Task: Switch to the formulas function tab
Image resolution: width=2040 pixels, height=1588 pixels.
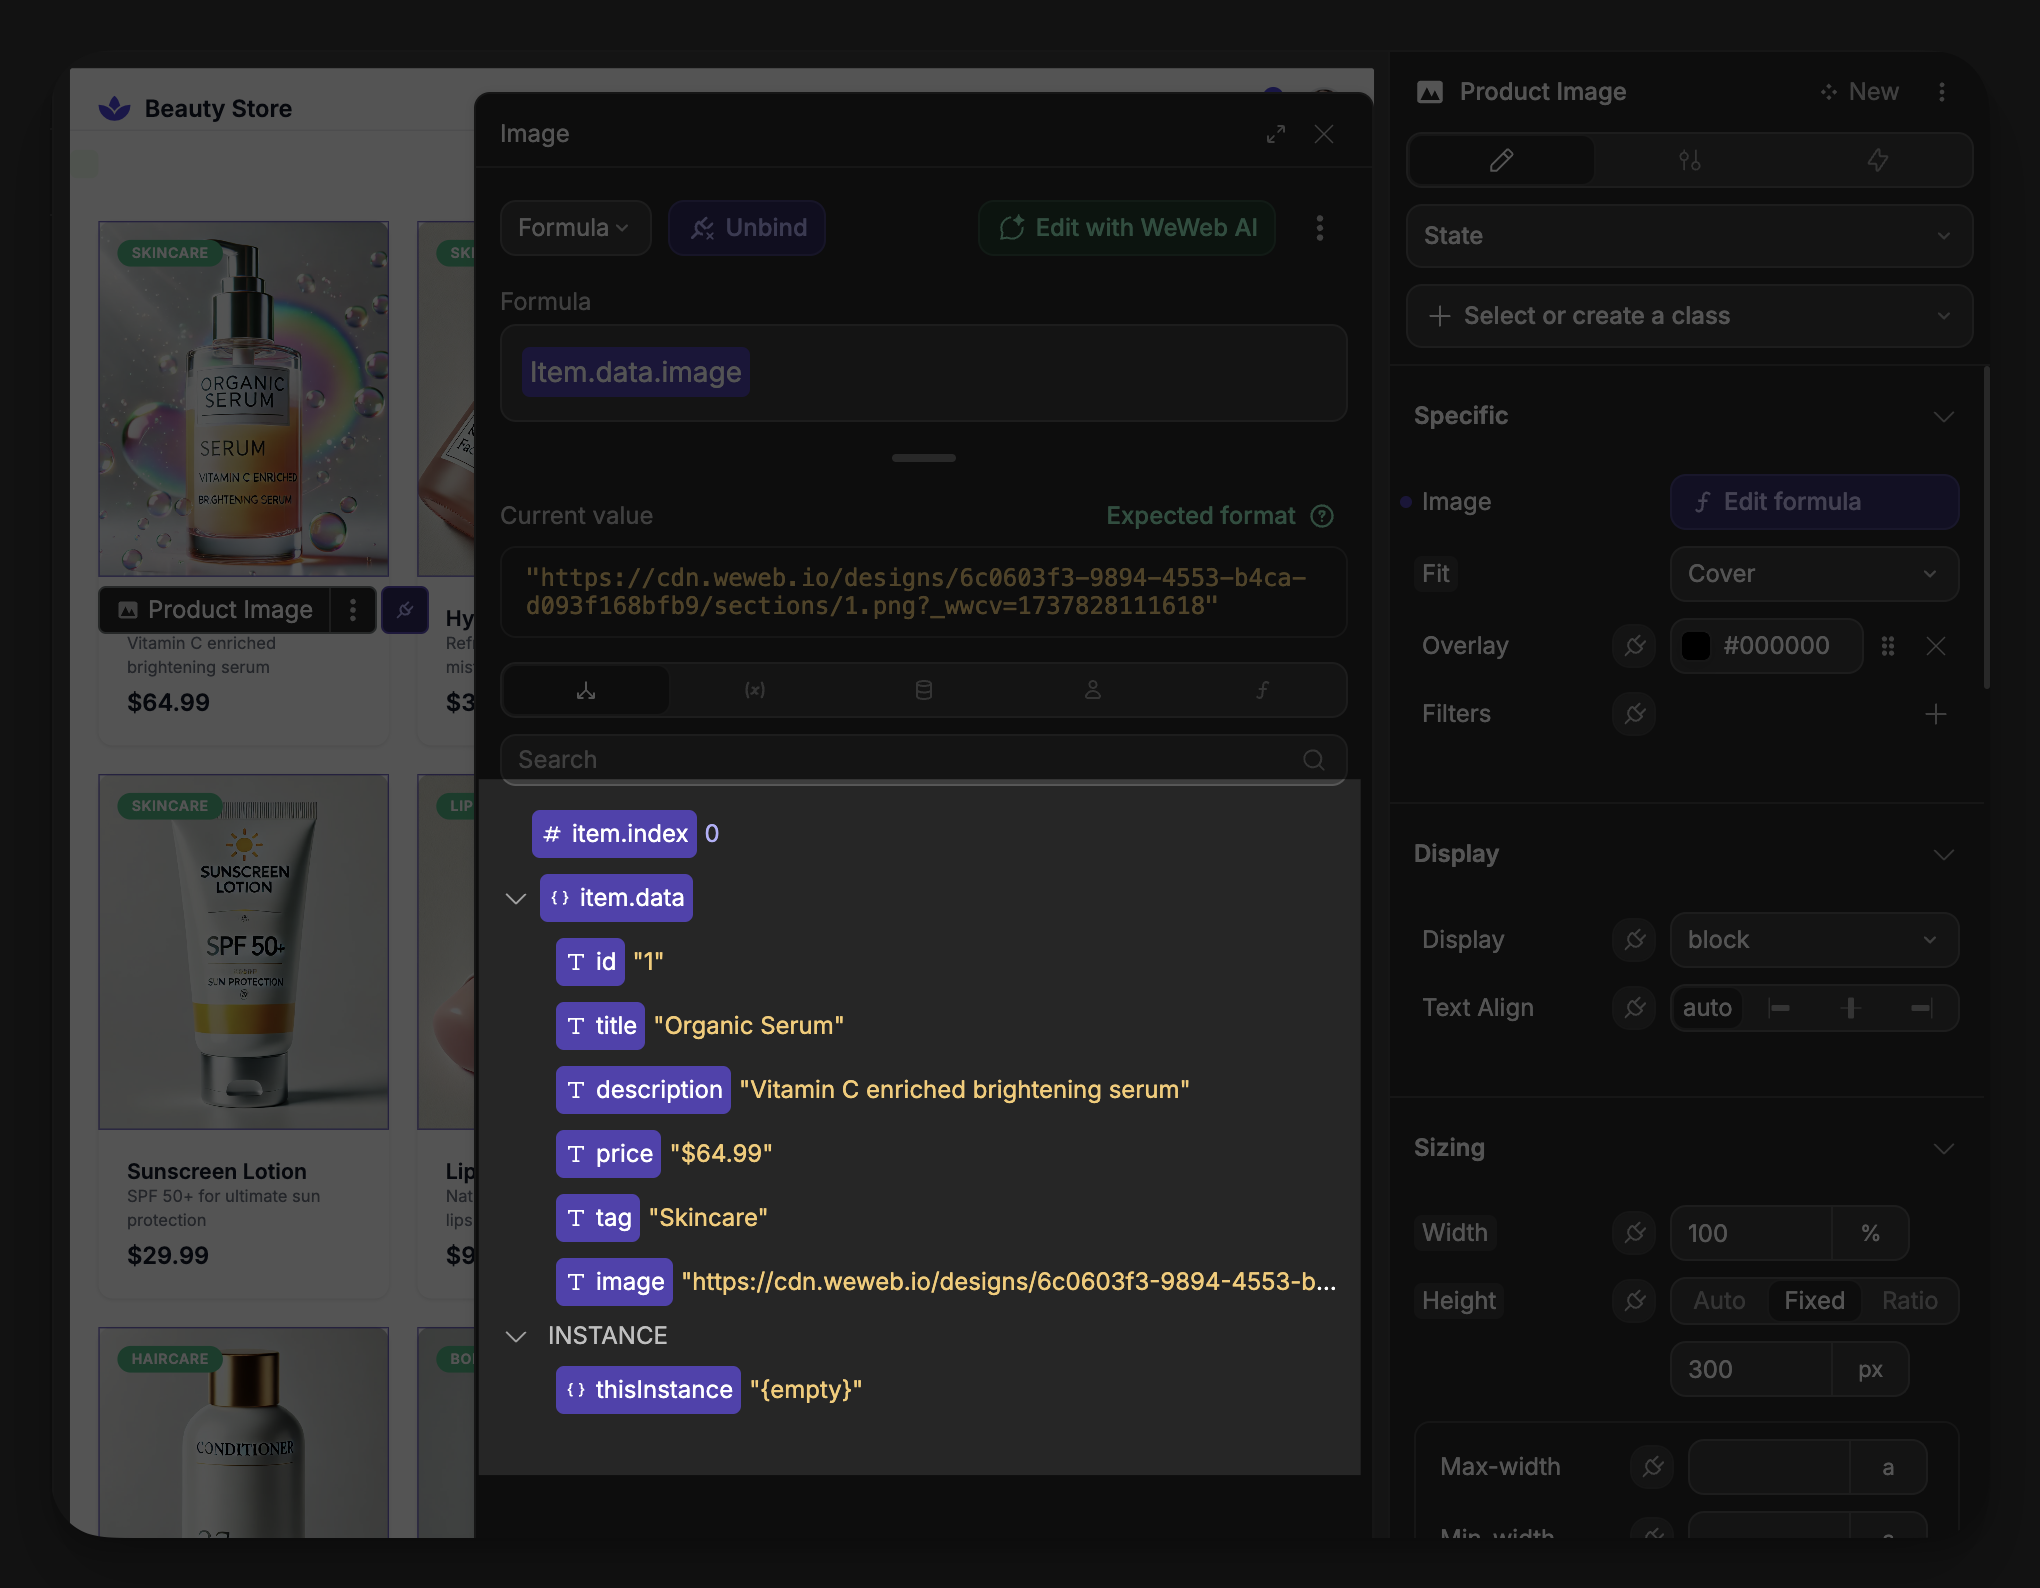Action: point(1262,690)
